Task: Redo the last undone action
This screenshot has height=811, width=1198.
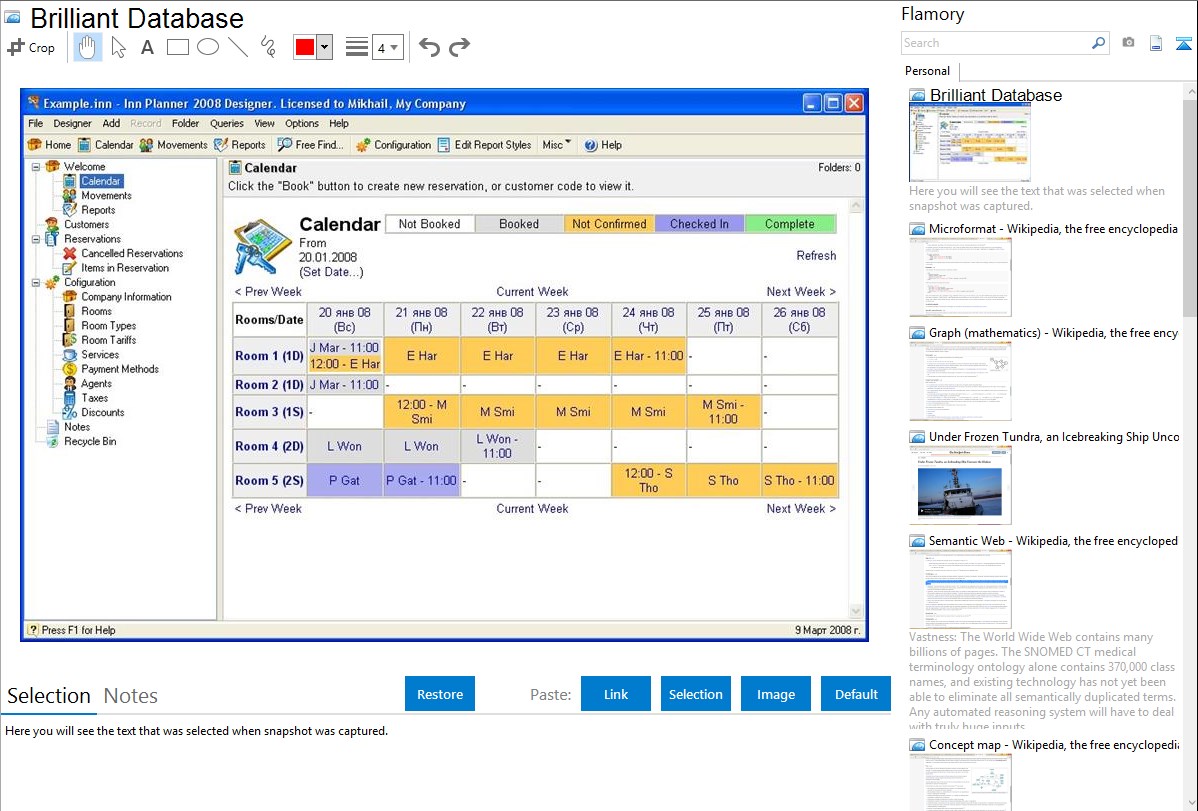Action: point(459,47)
